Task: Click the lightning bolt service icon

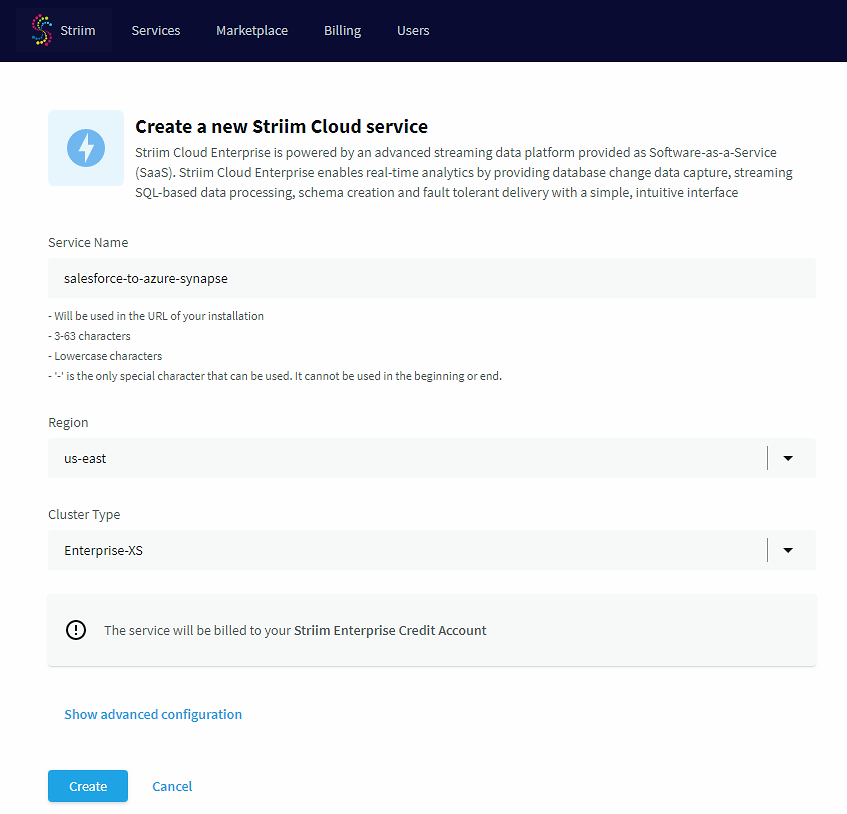Action: (86, 148)
